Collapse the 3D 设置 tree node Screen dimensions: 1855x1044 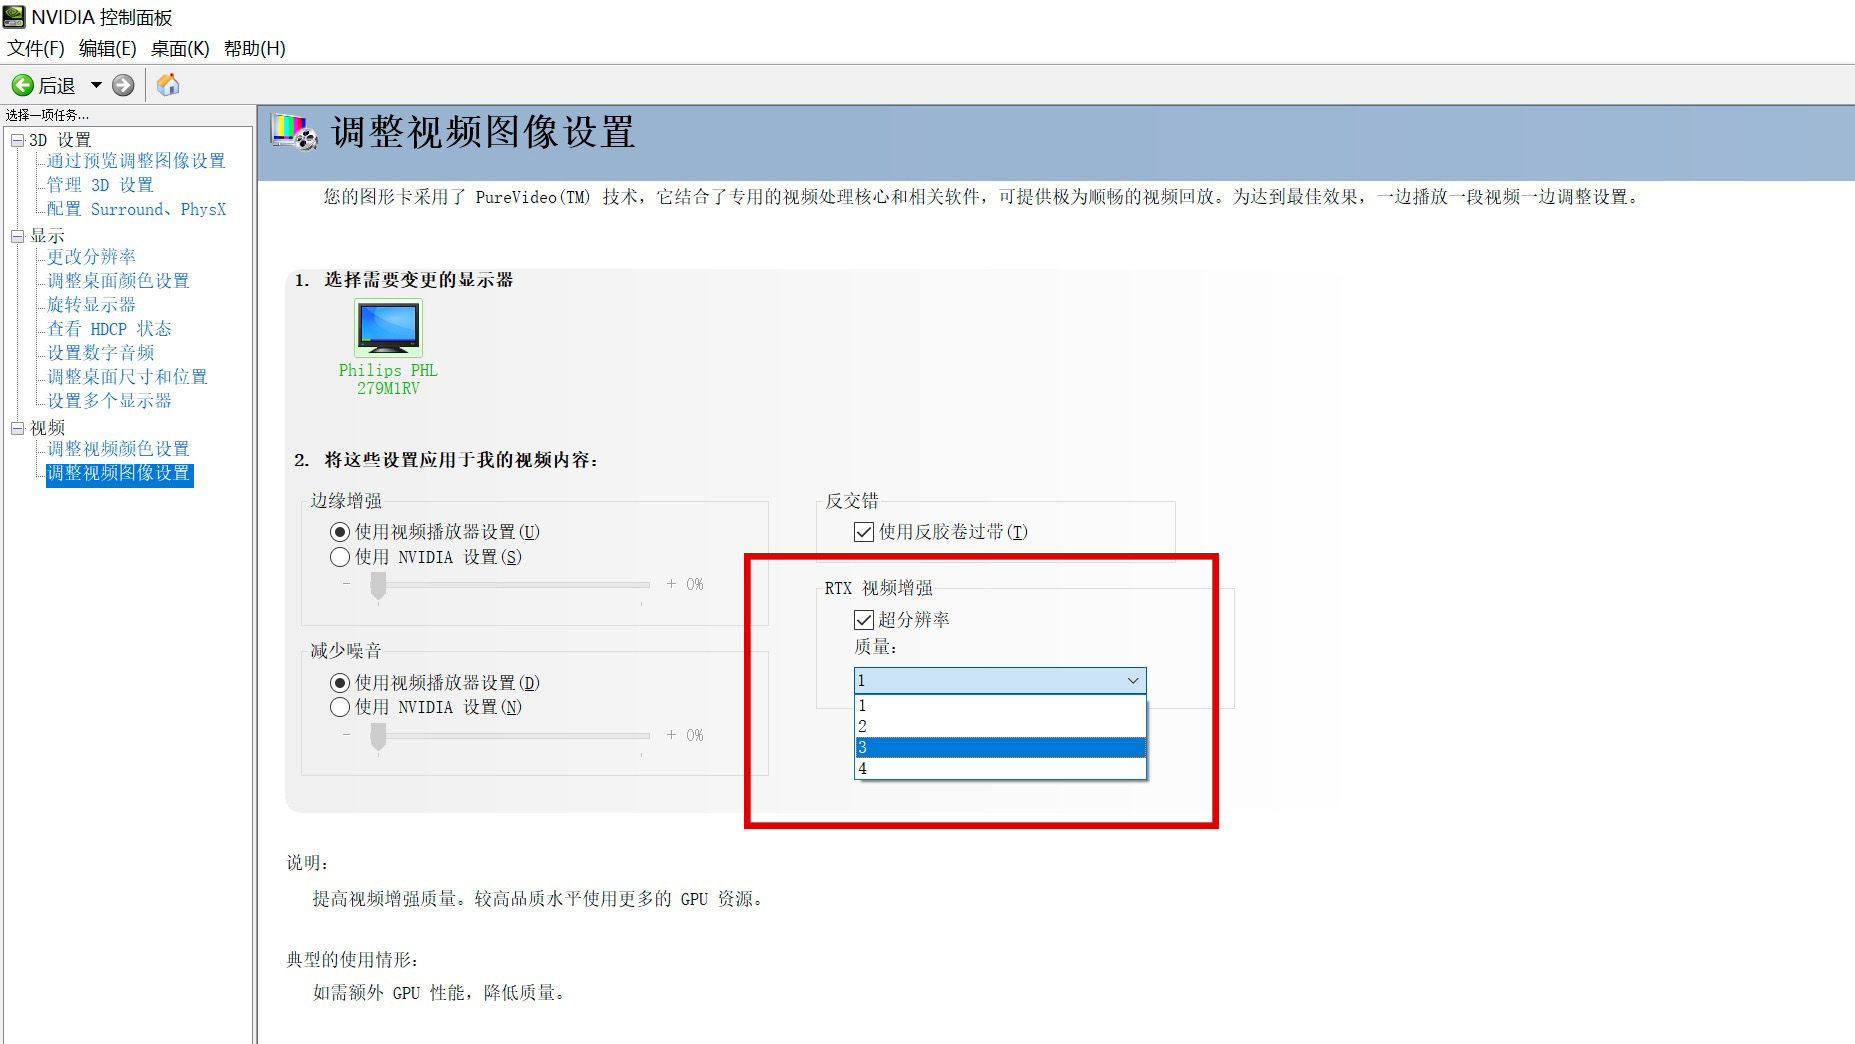pos(17,140)
